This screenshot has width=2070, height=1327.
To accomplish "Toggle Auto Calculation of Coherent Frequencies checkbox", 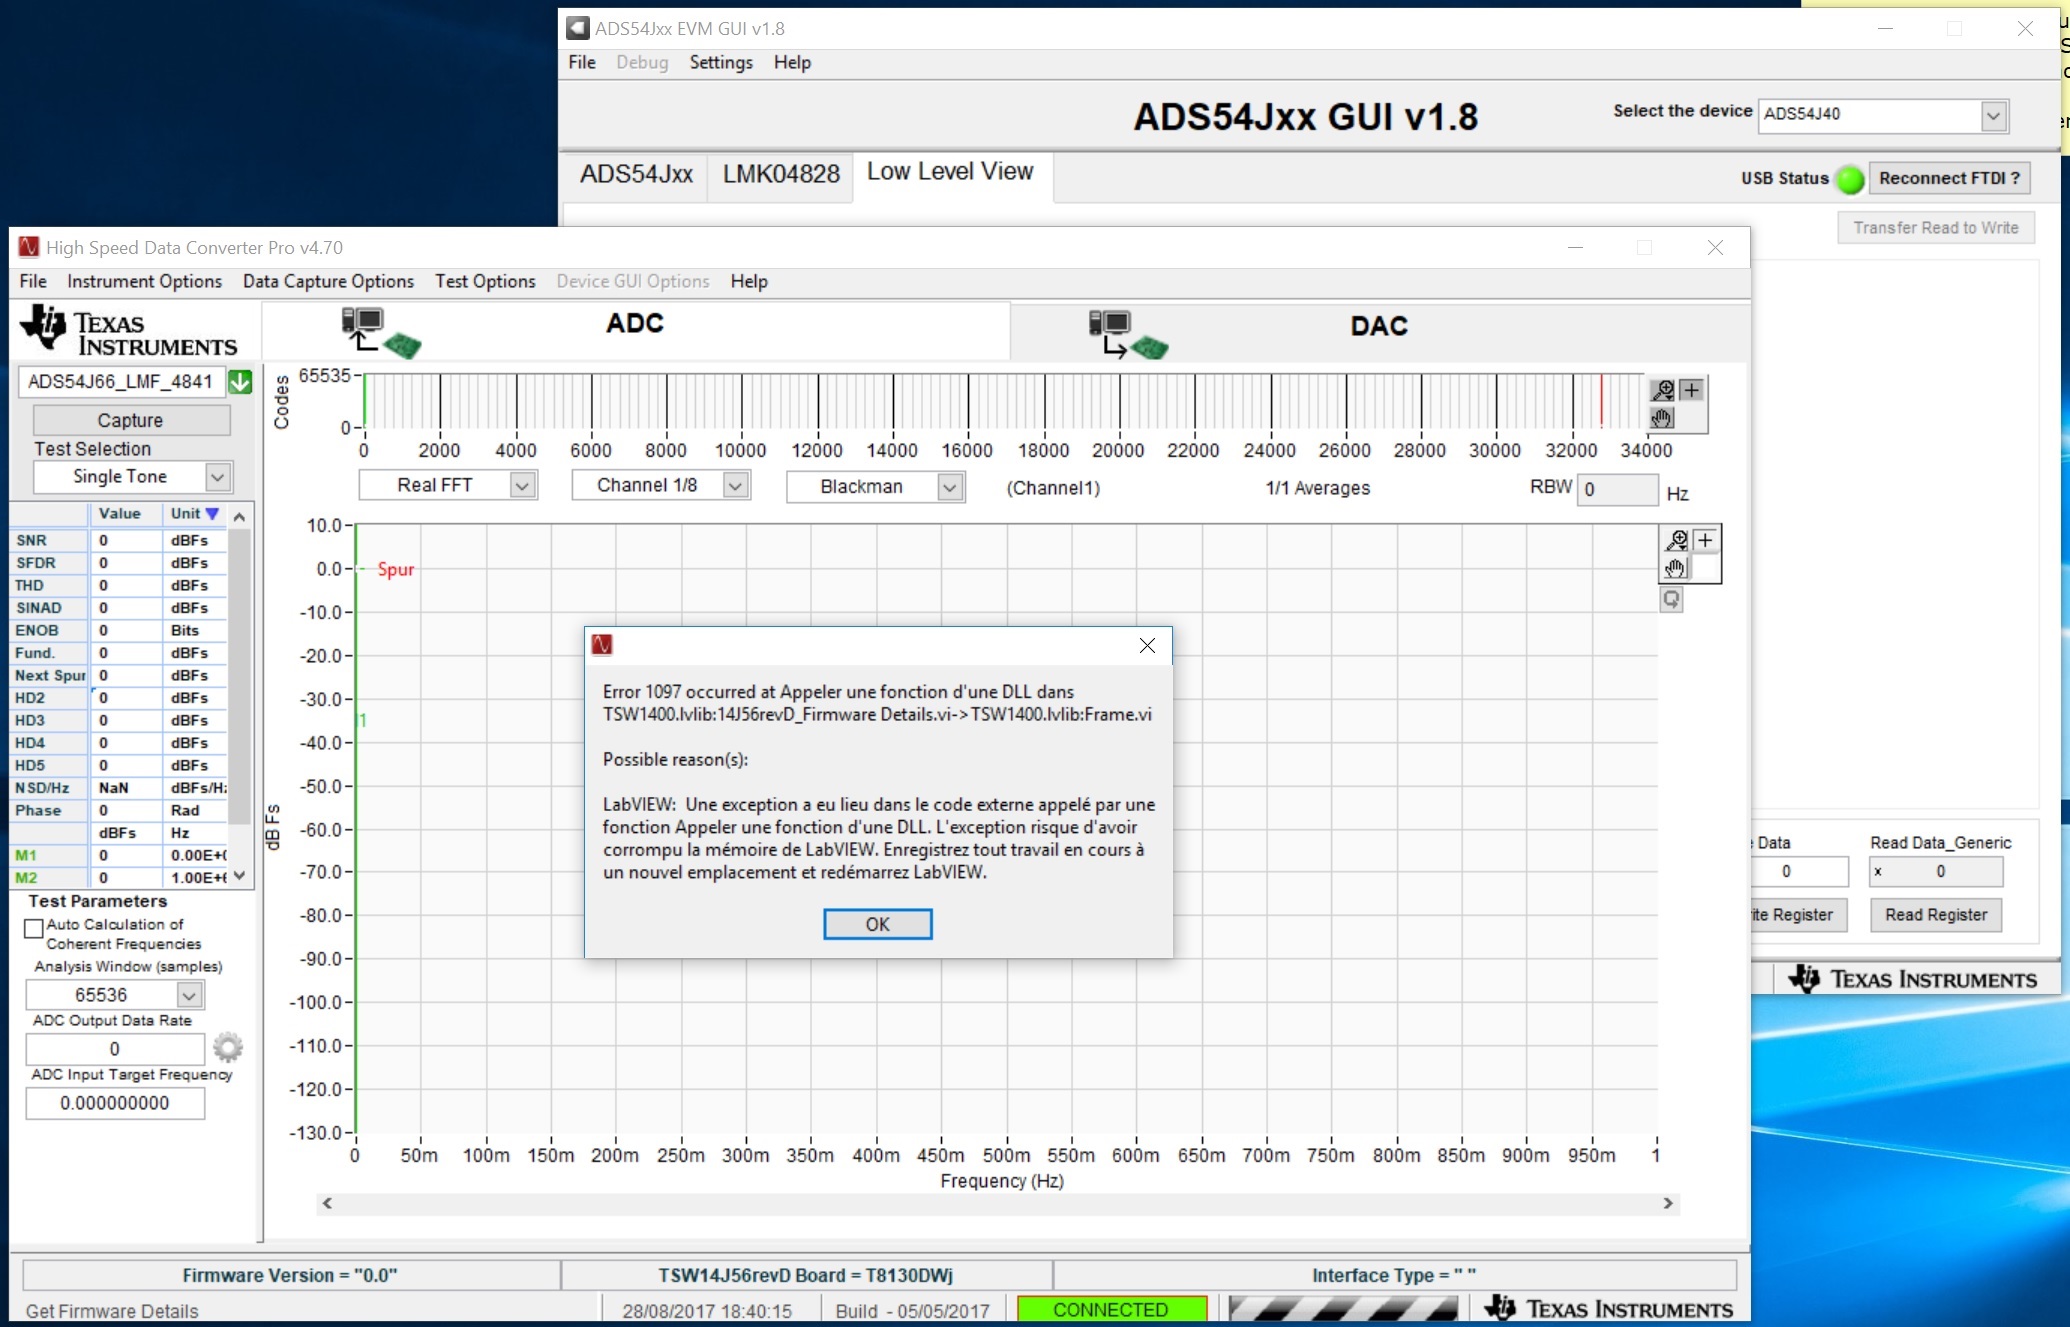I will pyautogui.click(x=34, y=928).
